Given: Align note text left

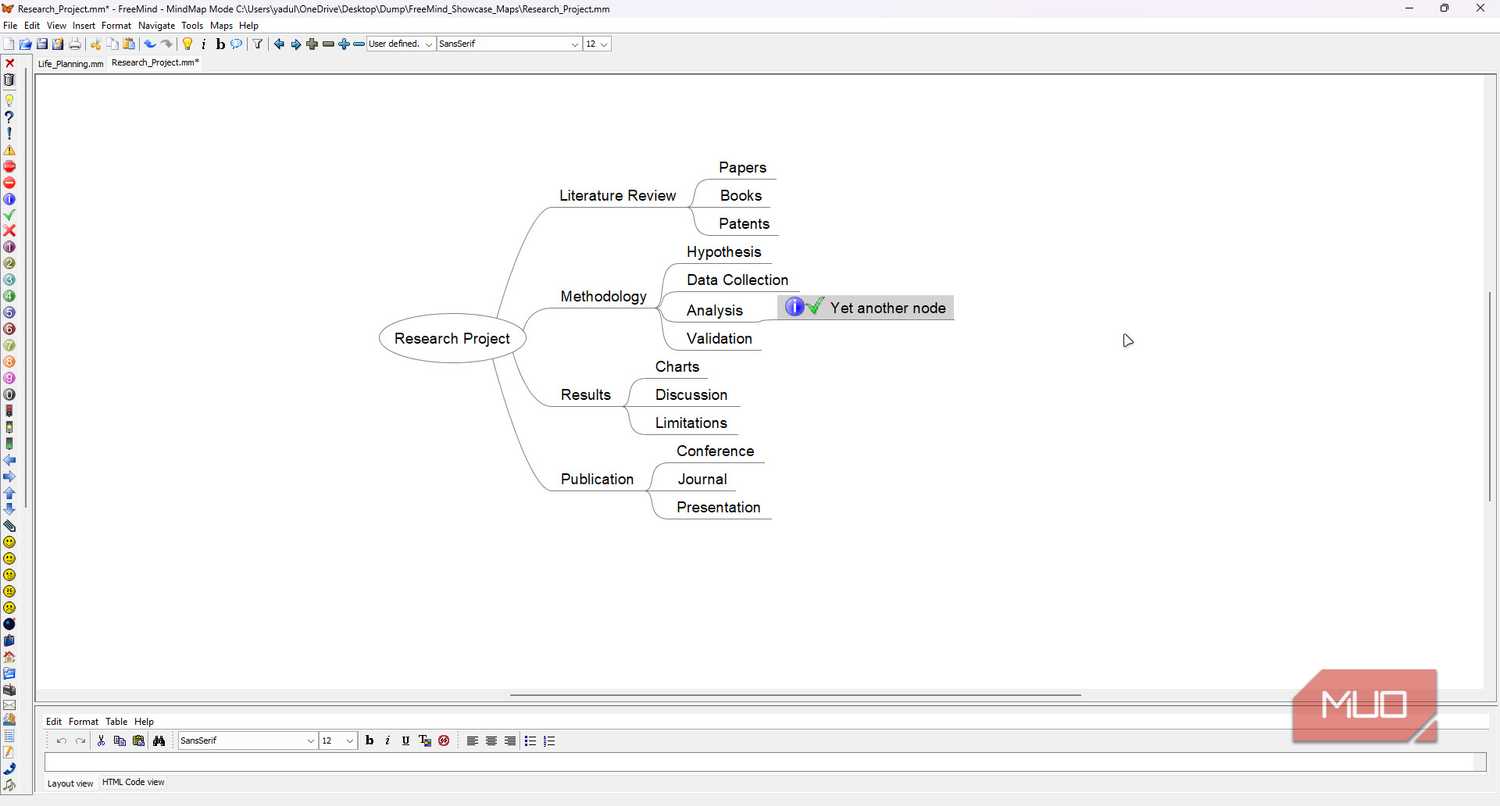Looking at the screenshot, I should tap(473, 741).
